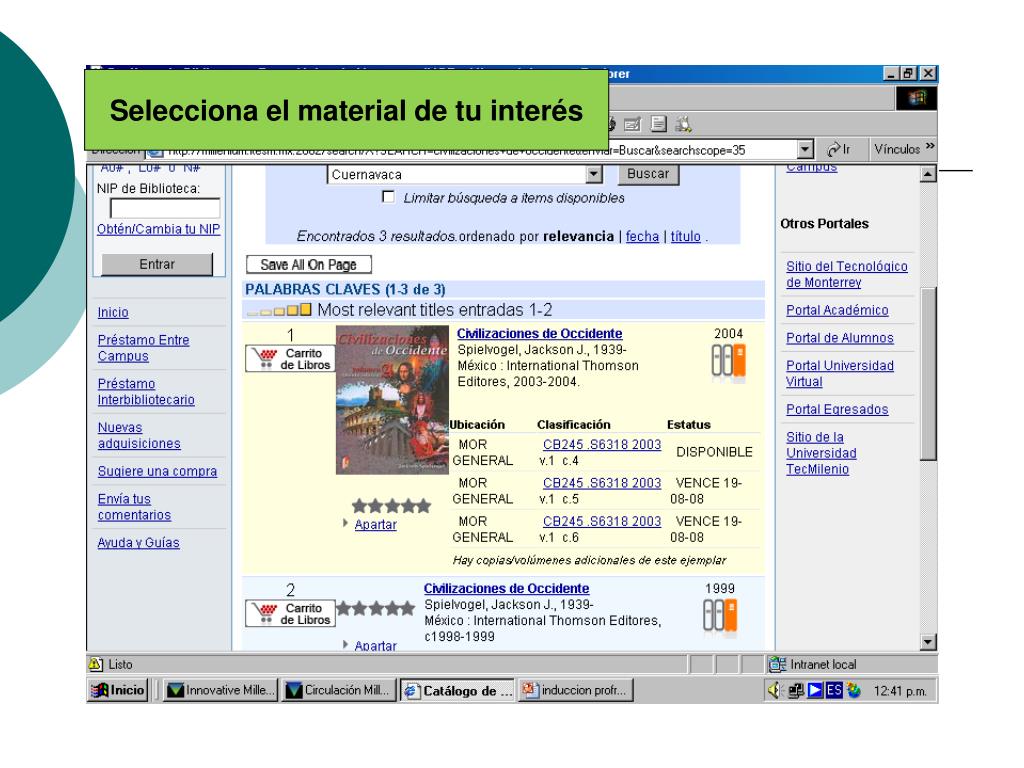Sort results by fecha
The image size is (1024, 768).
643,236
